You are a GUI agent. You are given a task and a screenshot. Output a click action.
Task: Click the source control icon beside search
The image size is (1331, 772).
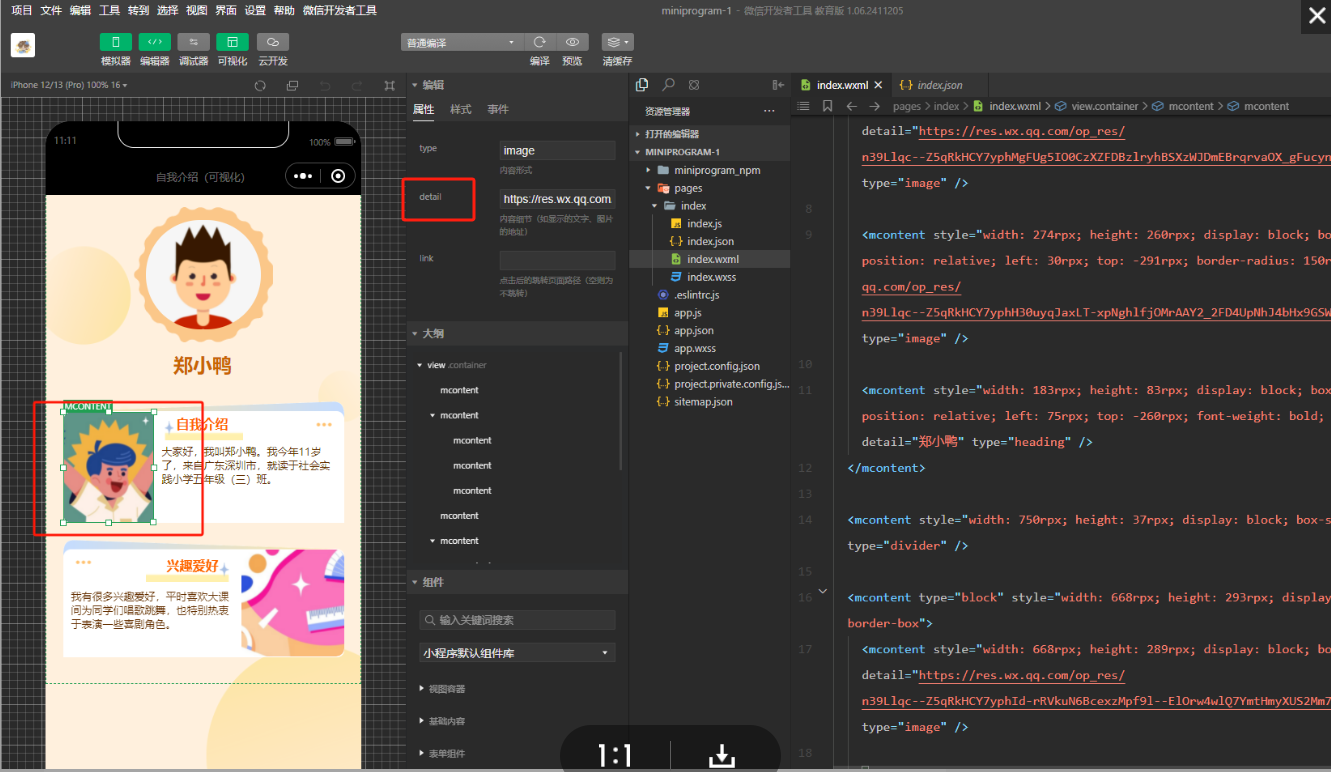(x=694, y=85)
